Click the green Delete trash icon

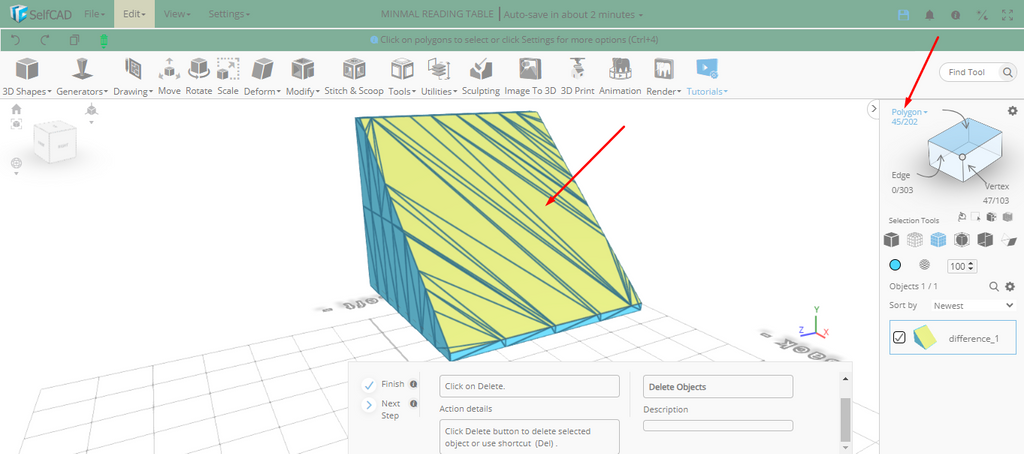[x=103, y=41]
